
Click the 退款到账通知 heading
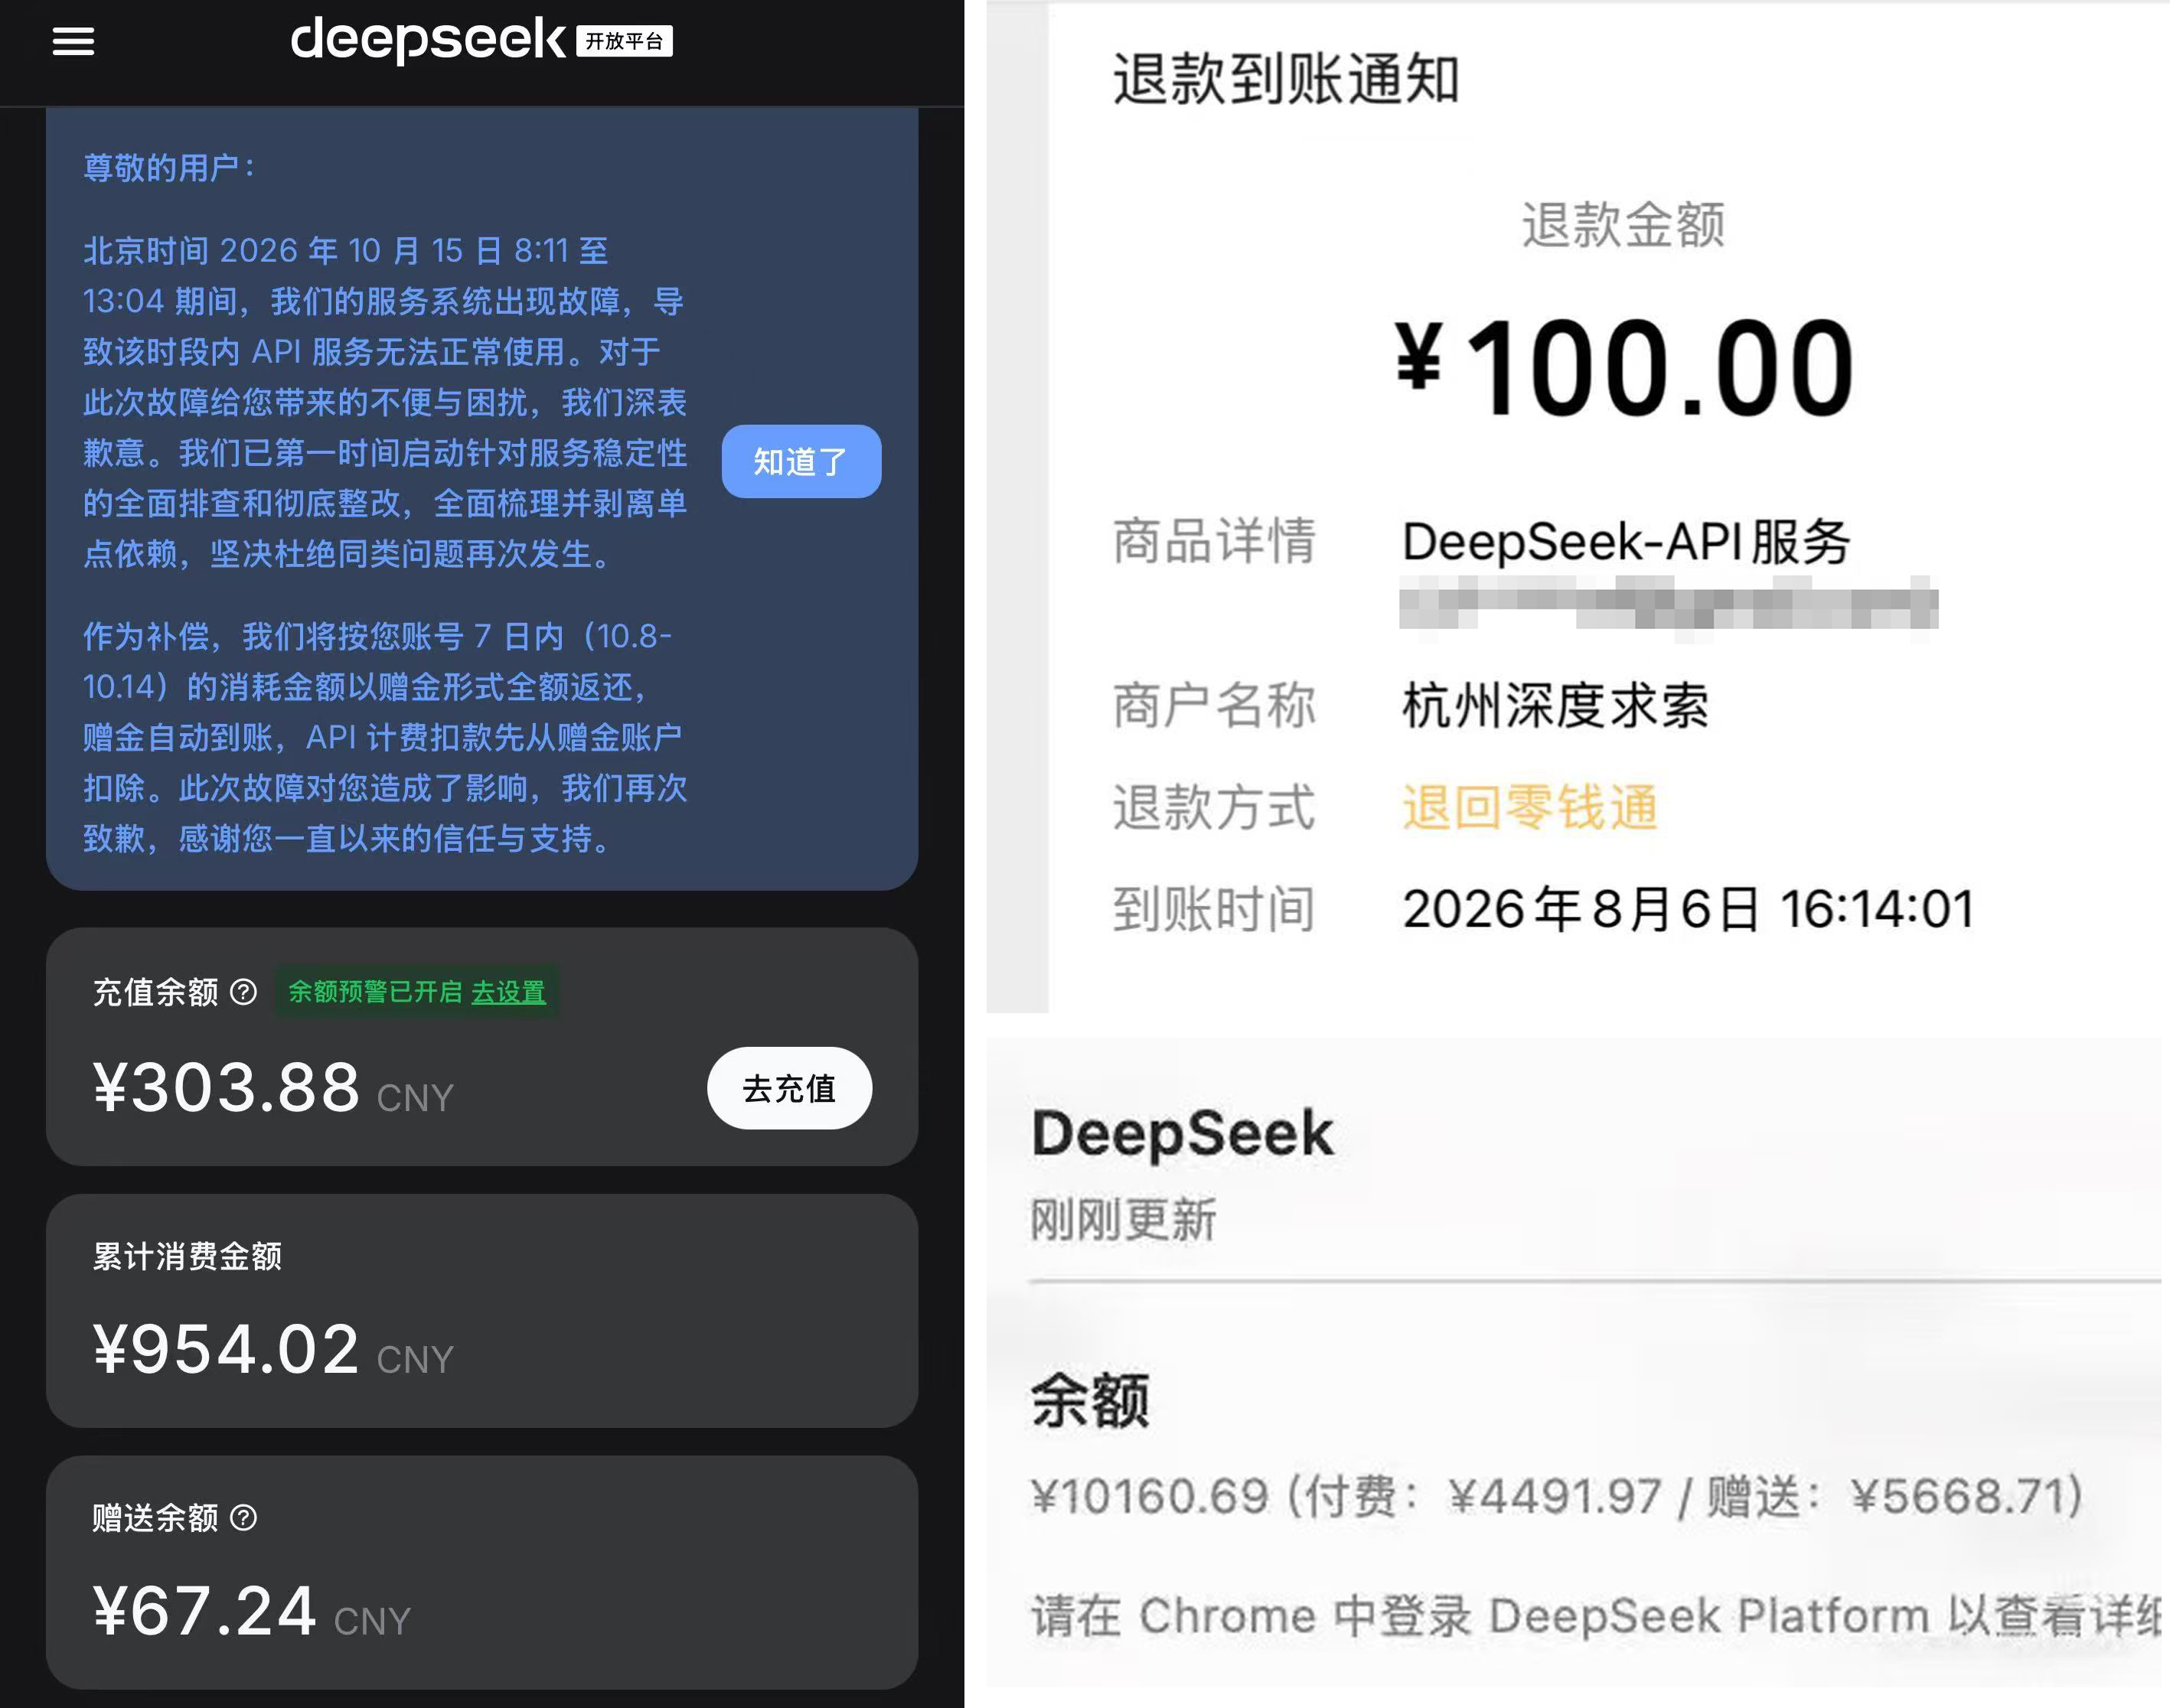1286,79
